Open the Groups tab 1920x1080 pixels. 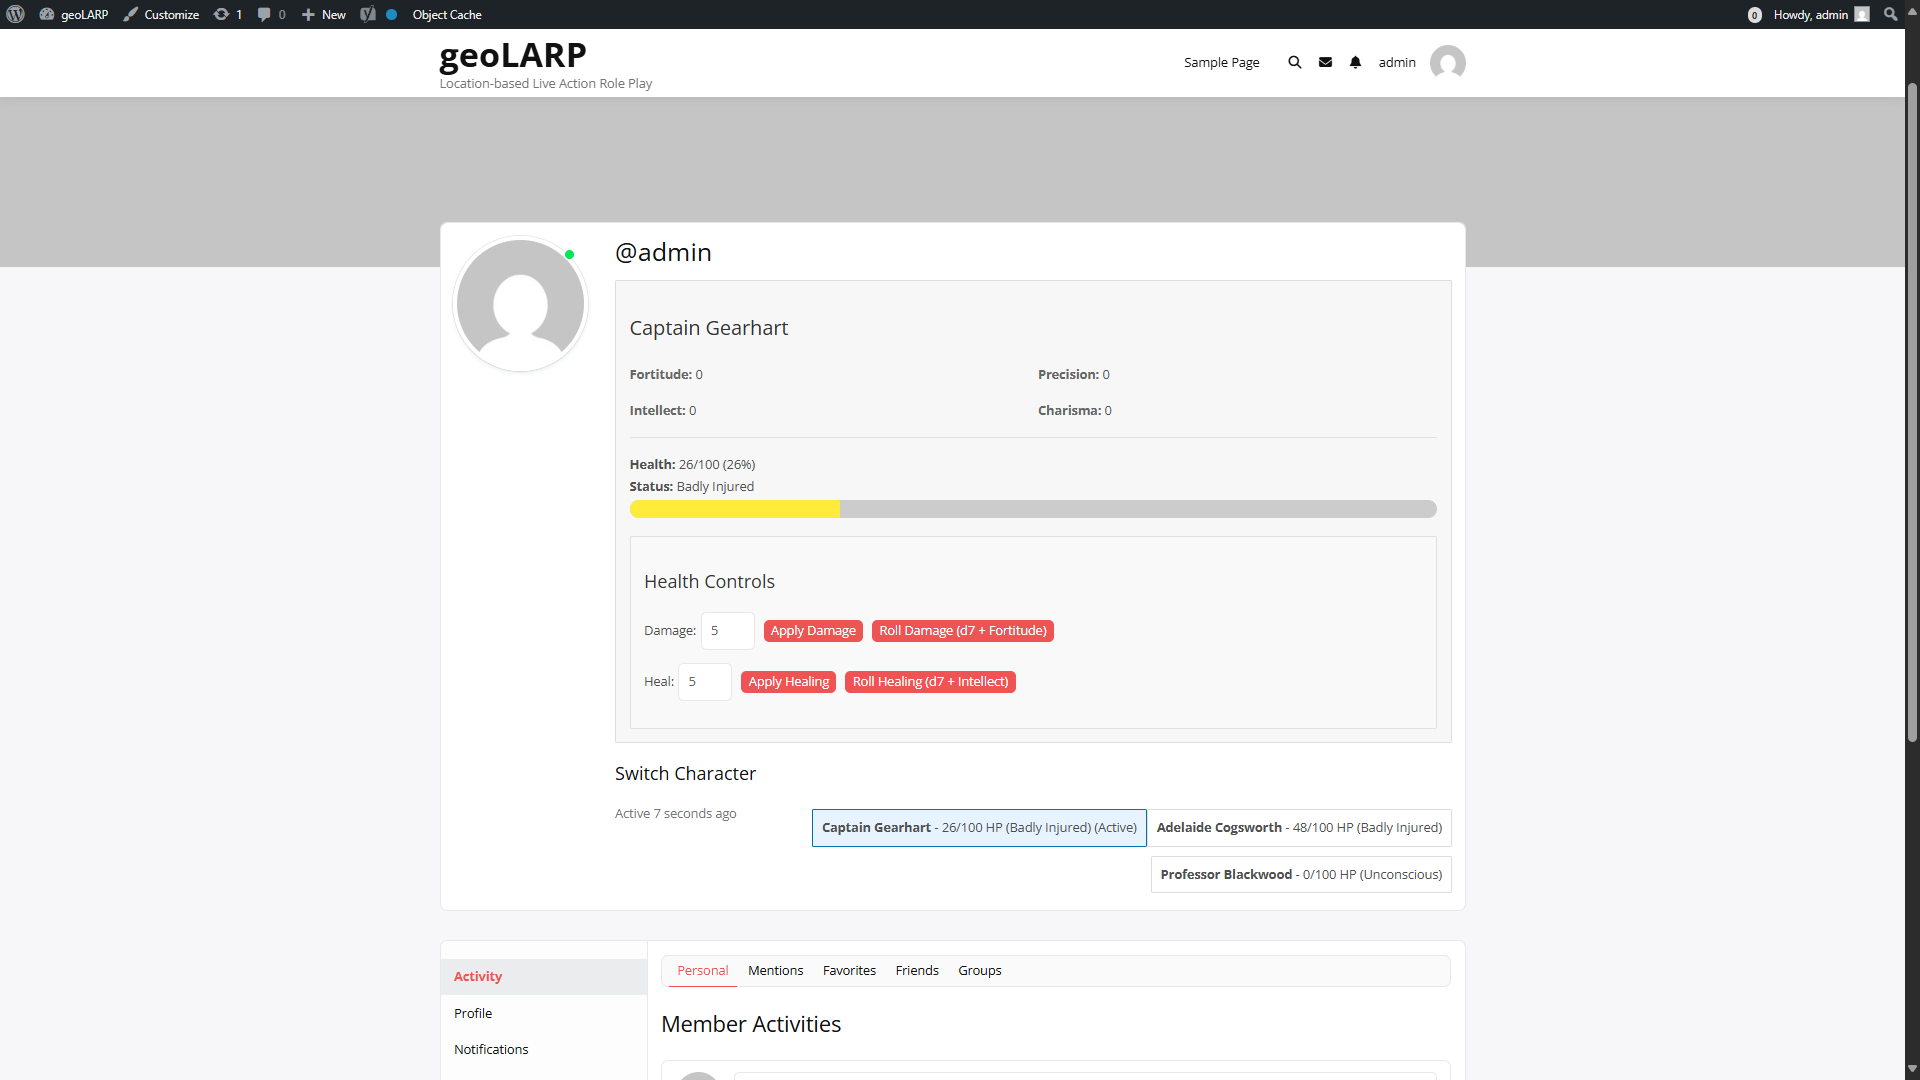pos(979,970)
